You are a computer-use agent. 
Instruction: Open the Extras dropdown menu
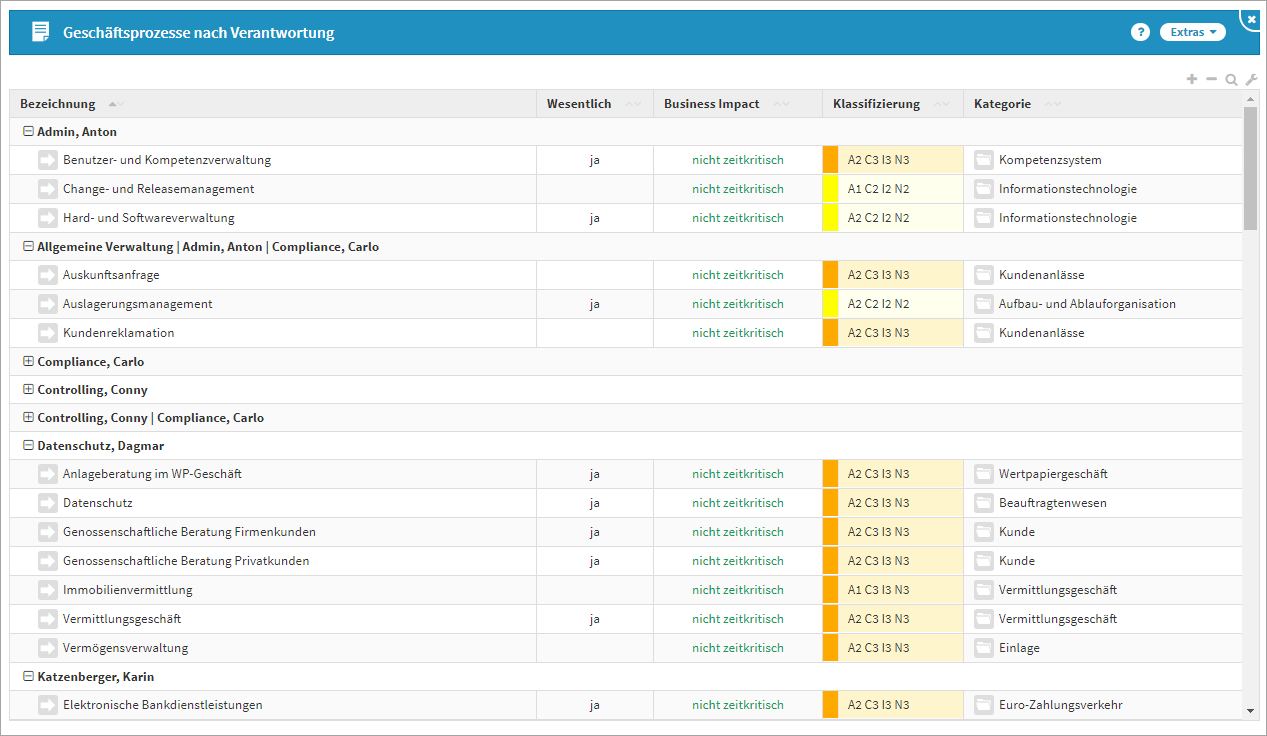[1192, 32]
